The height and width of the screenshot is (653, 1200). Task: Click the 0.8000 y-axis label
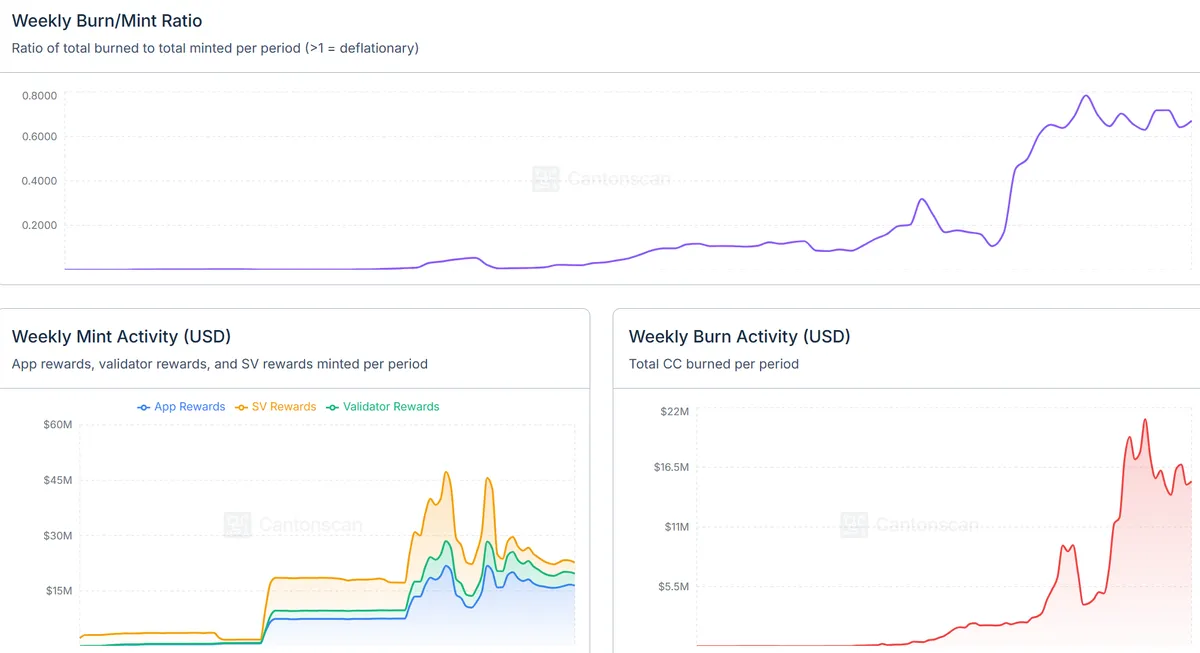point(40,96)
